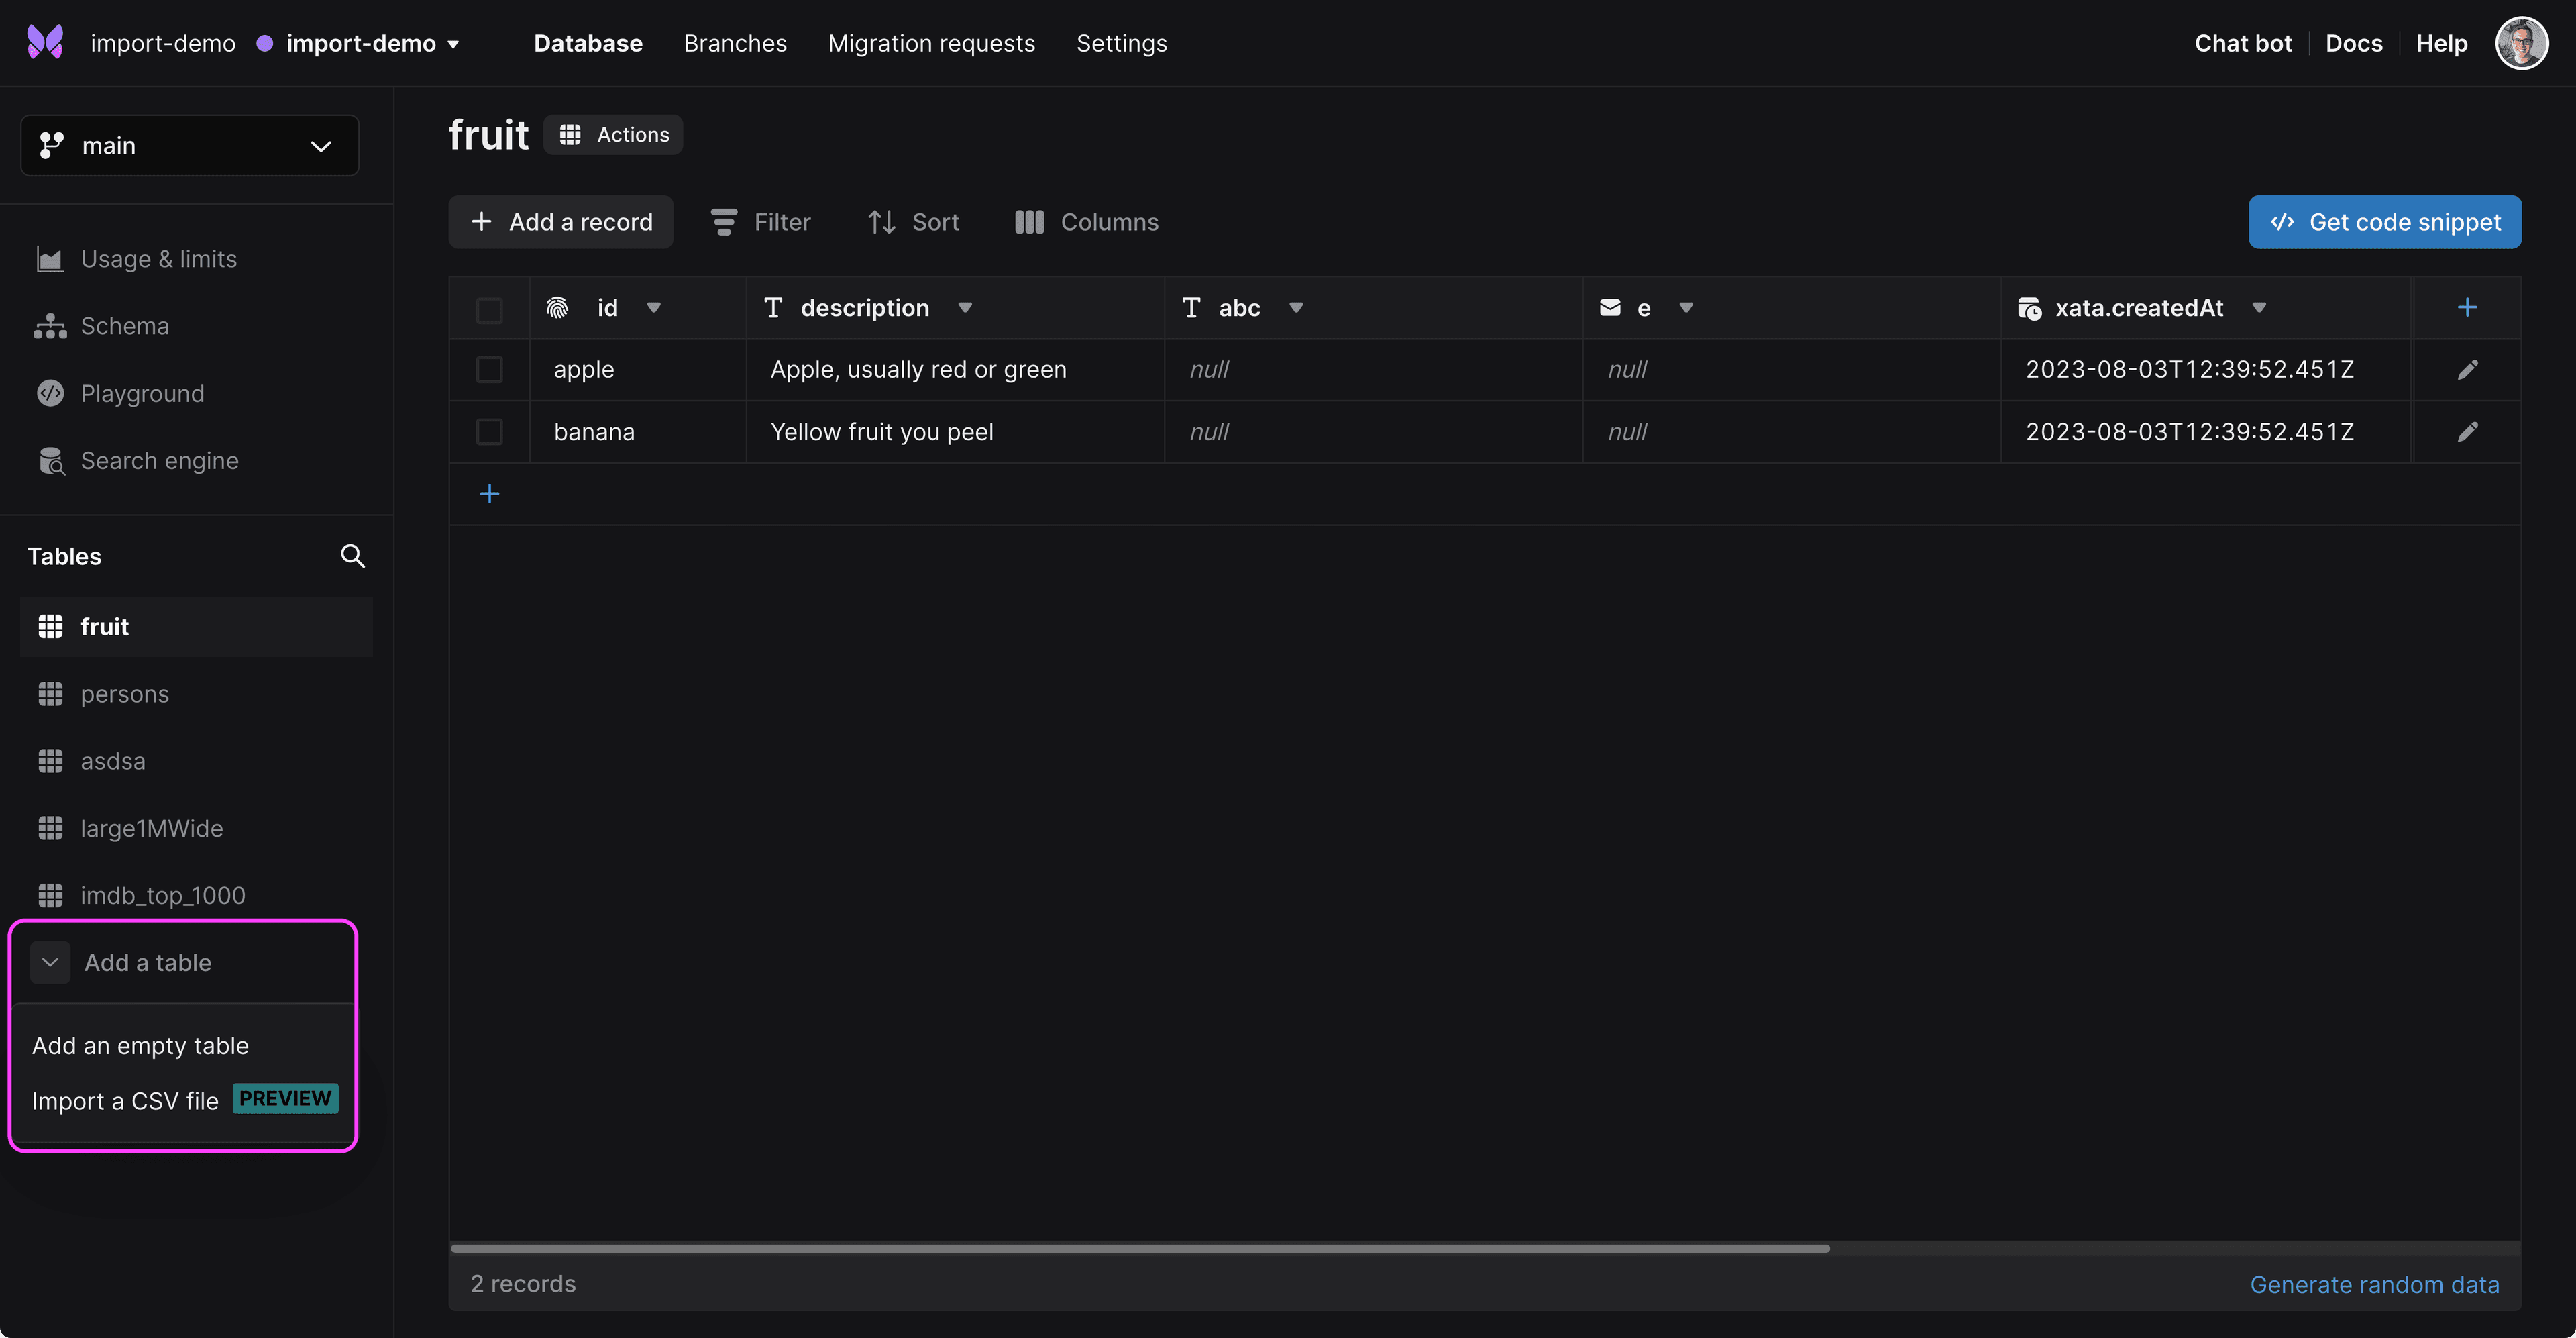Add a new row with the plus icon
The width and height of the screenshot is (2576, 1338).
[490, 493]
